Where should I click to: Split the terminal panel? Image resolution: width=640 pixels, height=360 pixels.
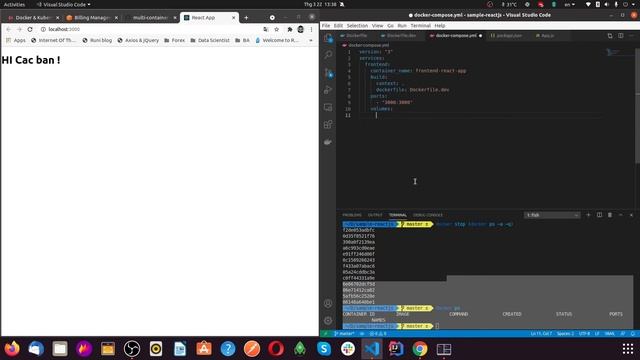[x=599, y=215]
